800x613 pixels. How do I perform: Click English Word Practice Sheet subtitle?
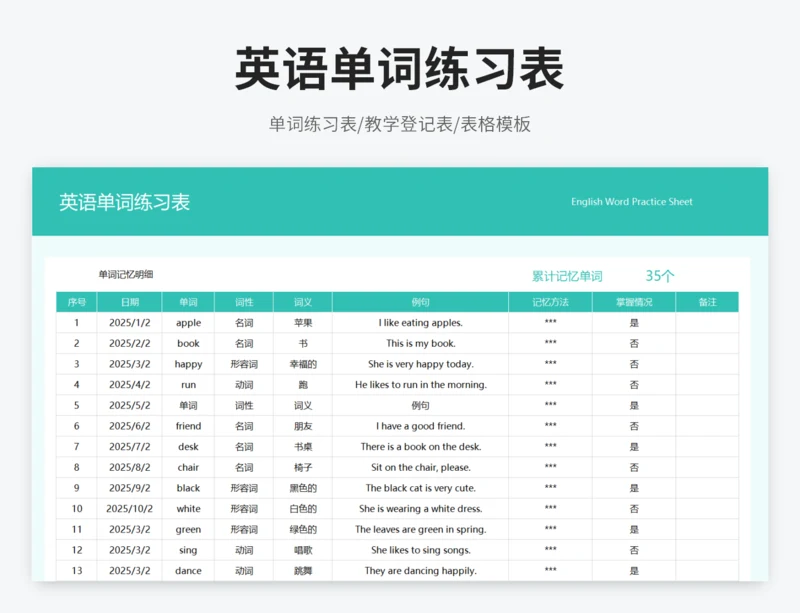632,202
